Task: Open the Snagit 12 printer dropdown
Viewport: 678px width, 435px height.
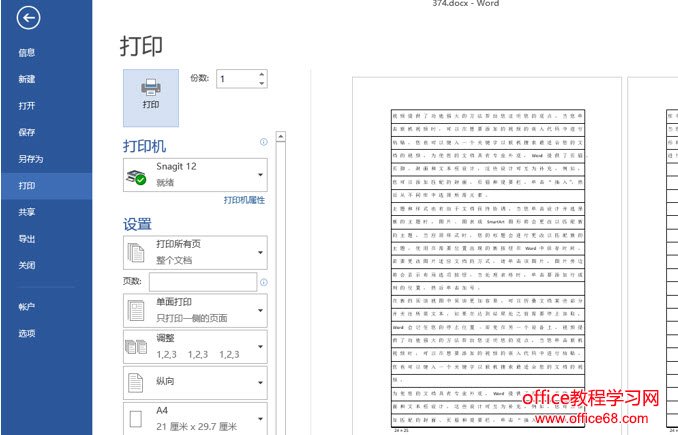Action: 195,175
